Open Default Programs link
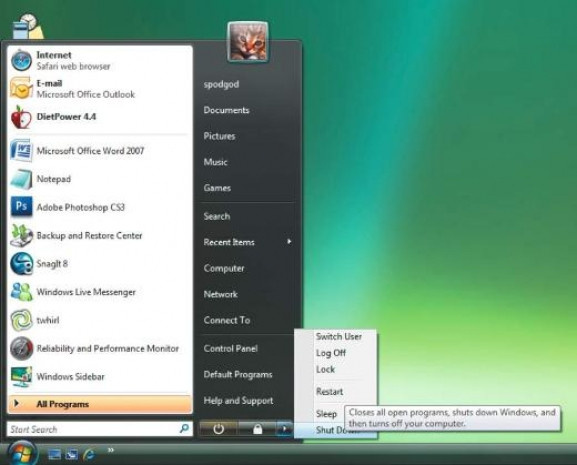 (238, 375)
